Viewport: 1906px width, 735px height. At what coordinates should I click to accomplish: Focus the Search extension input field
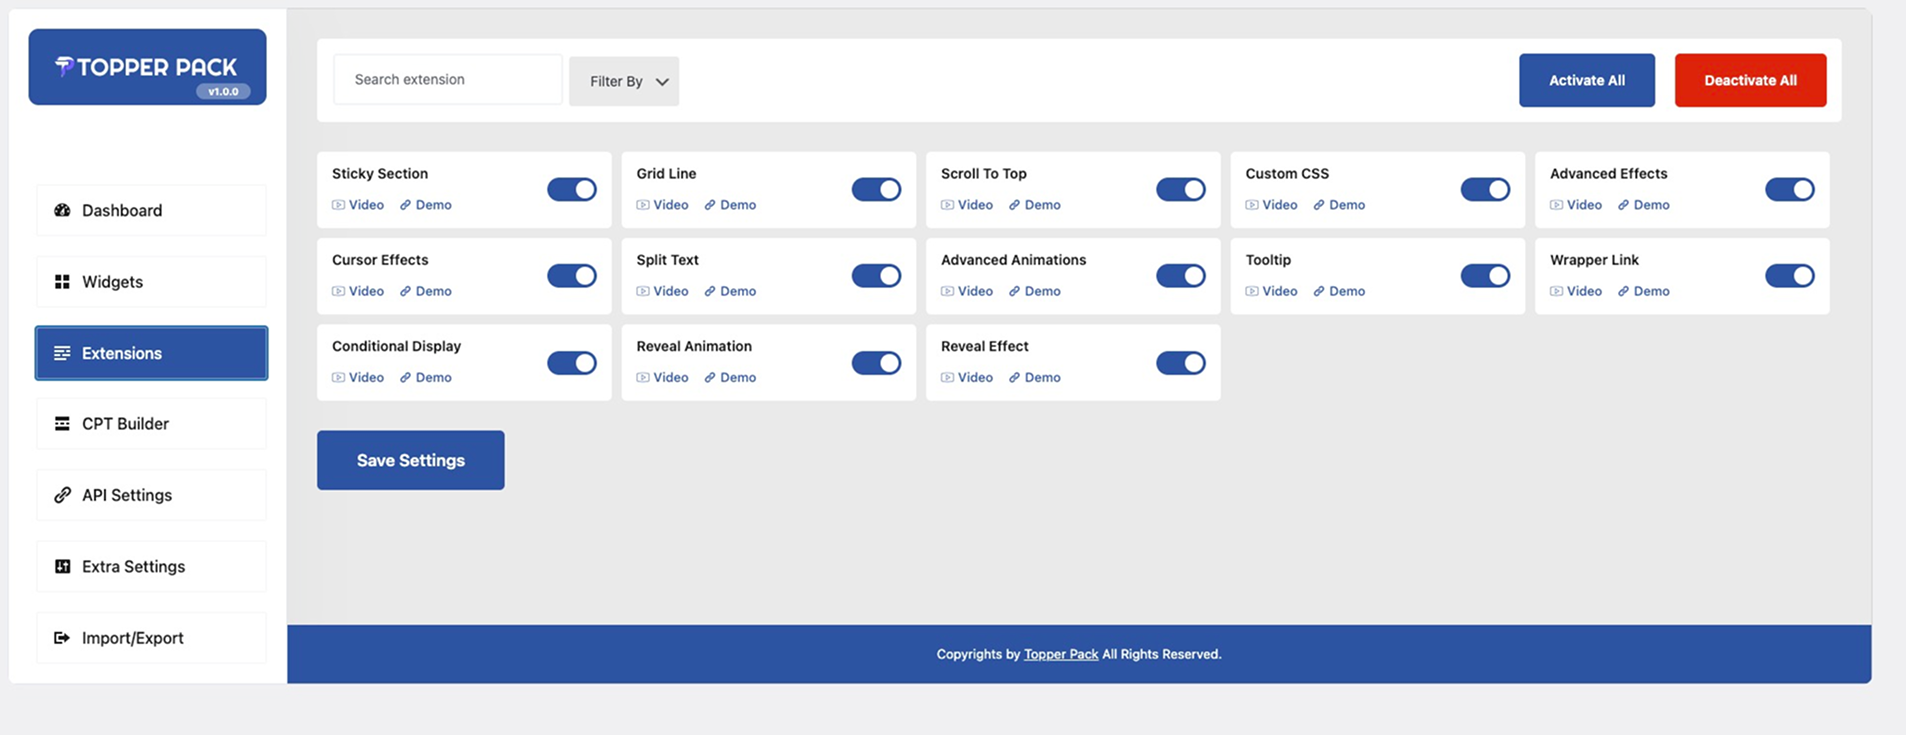(447, 80)
